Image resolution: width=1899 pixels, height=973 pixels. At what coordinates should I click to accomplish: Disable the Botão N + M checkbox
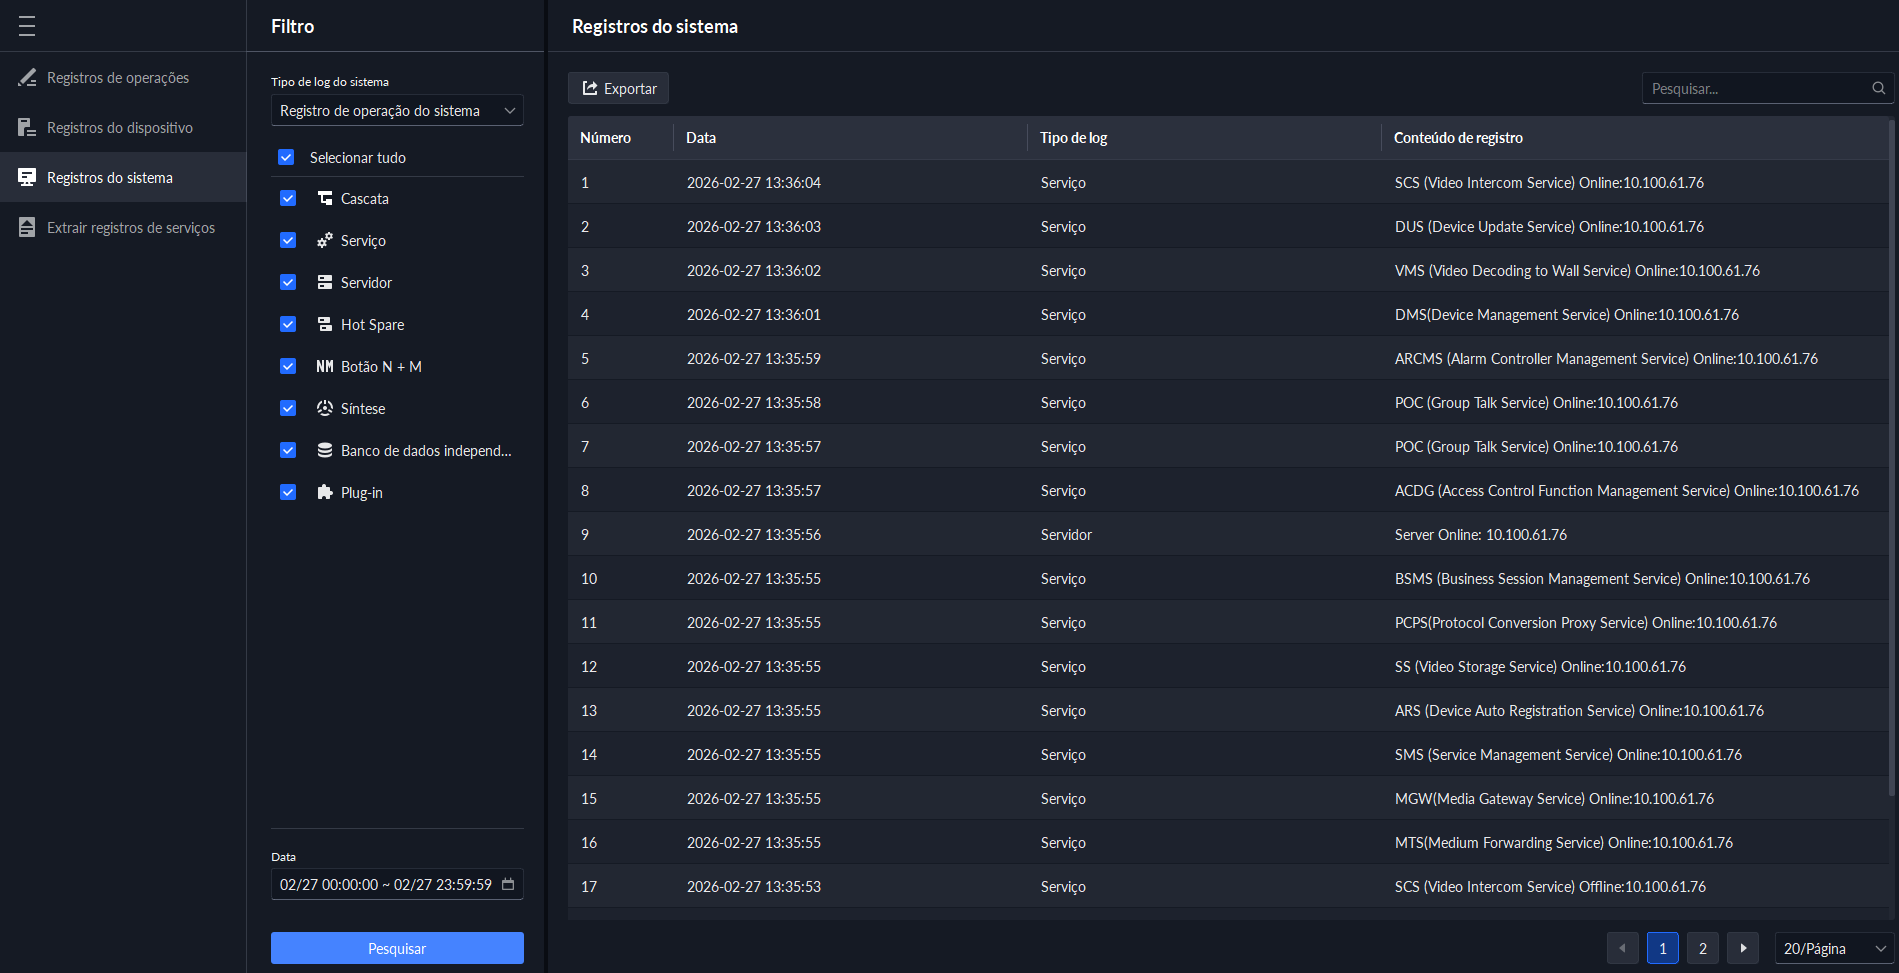[288, 366]
